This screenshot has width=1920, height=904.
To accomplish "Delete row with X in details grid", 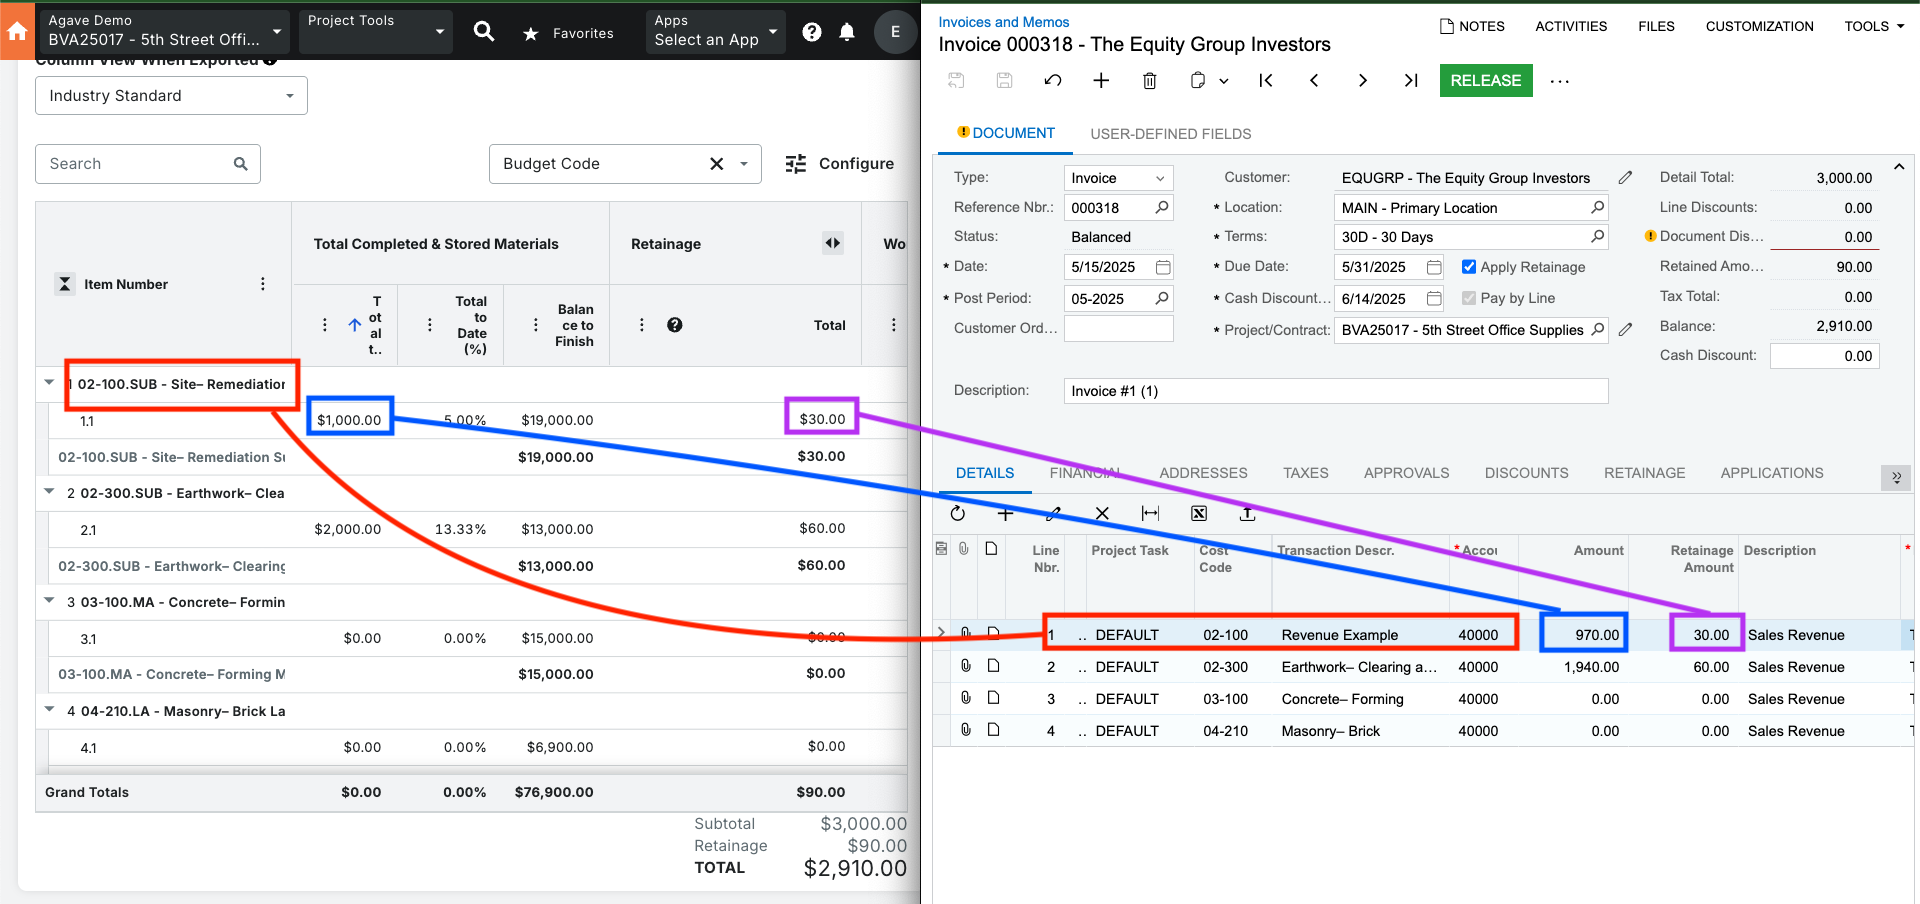I will [1102, 513].
